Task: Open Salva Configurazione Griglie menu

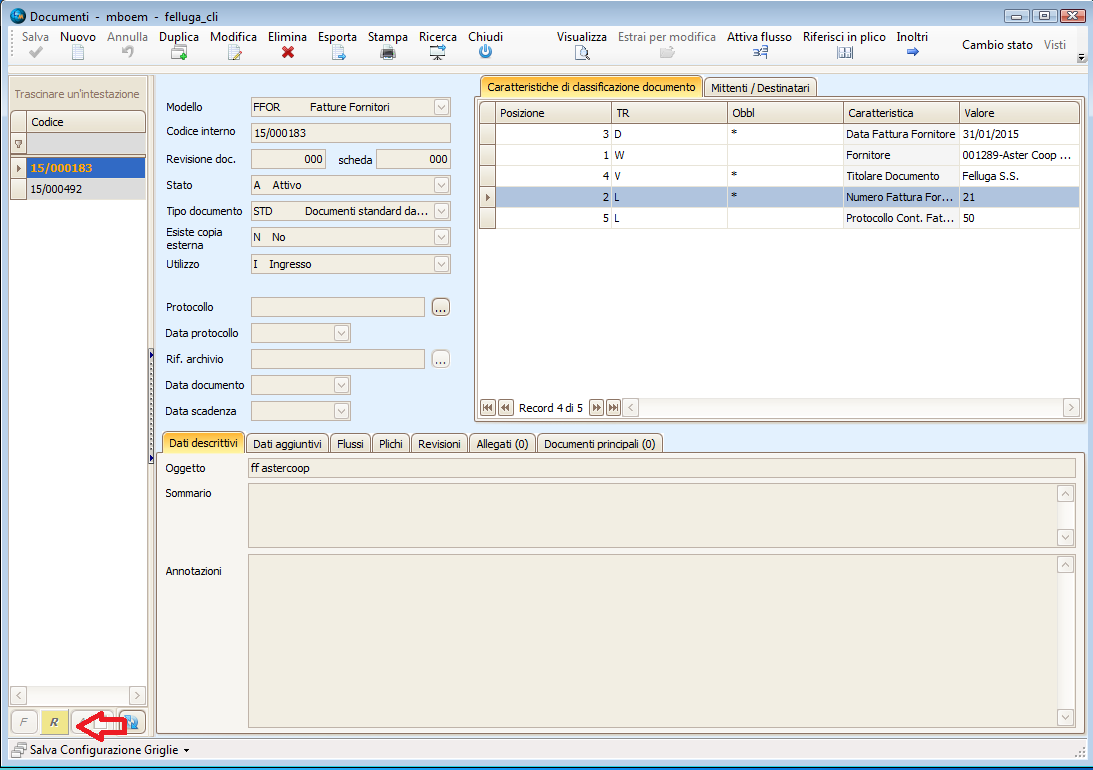Action: point(100,749)
